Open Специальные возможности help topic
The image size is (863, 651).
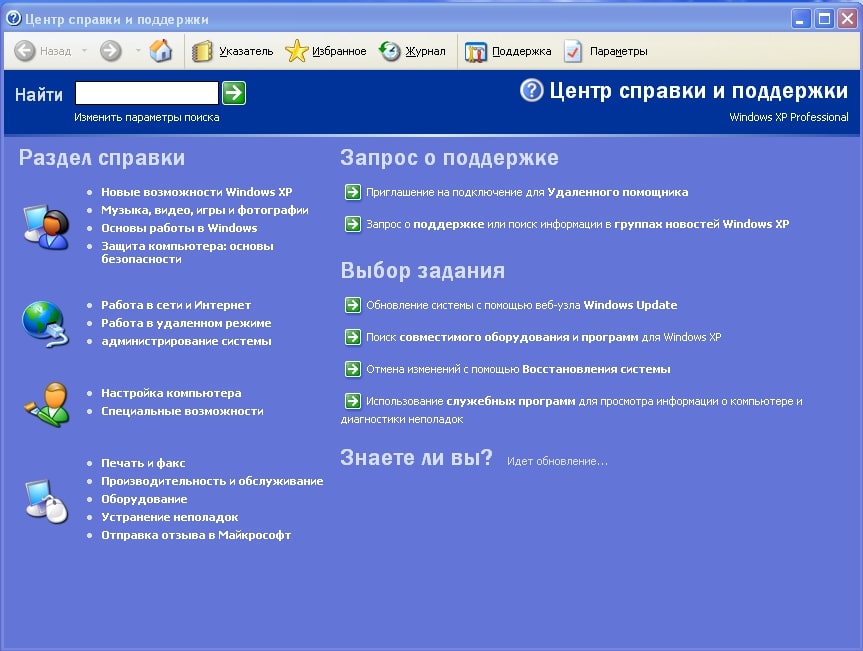pyautogui.click(x=182, y=412)
